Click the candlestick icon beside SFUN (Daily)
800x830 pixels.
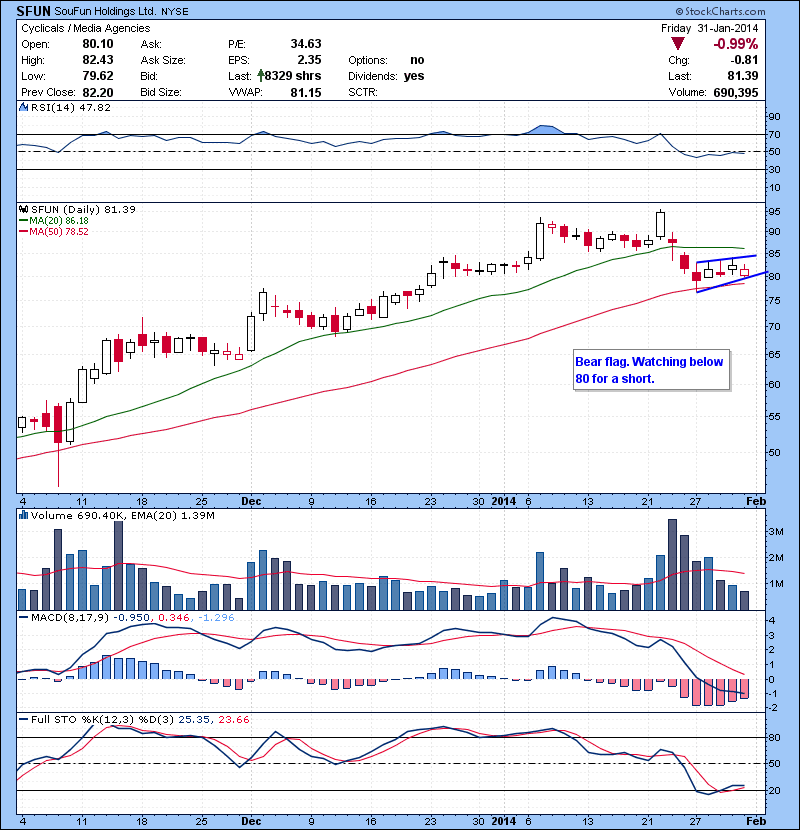[23, 209]
